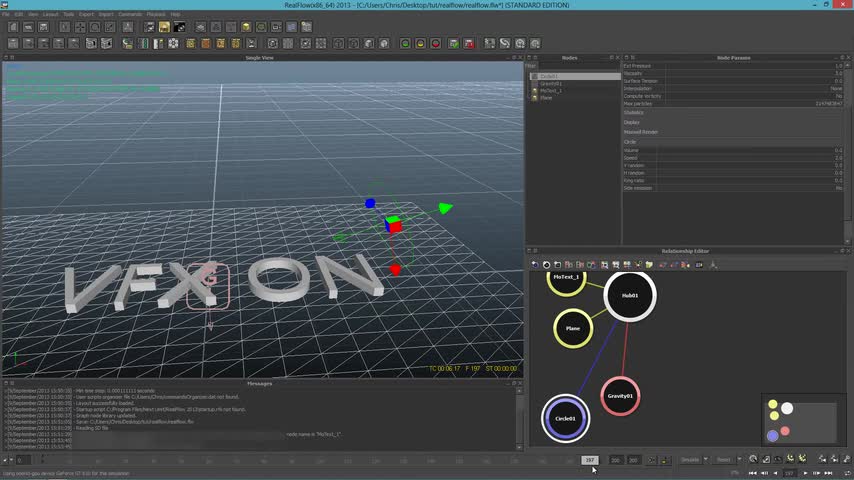Screen dimensions: 854x480
Task: Step to the previous frame
Action: pos(764,473)
